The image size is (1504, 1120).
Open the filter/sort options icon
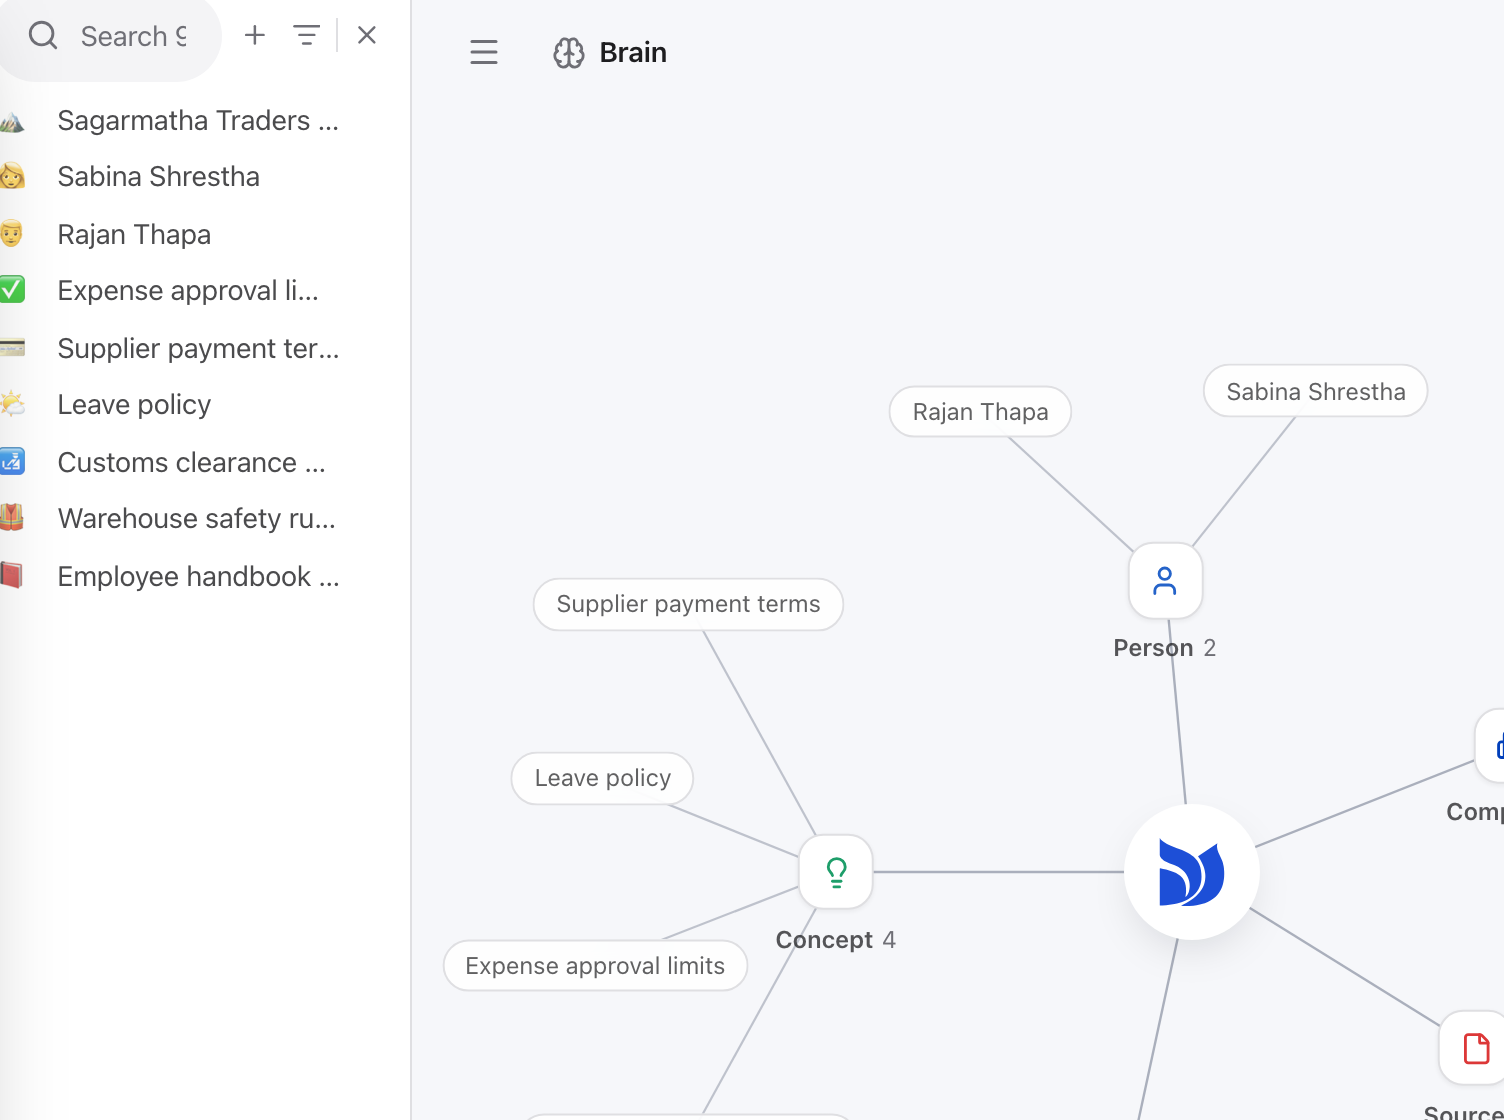(307, 35)
